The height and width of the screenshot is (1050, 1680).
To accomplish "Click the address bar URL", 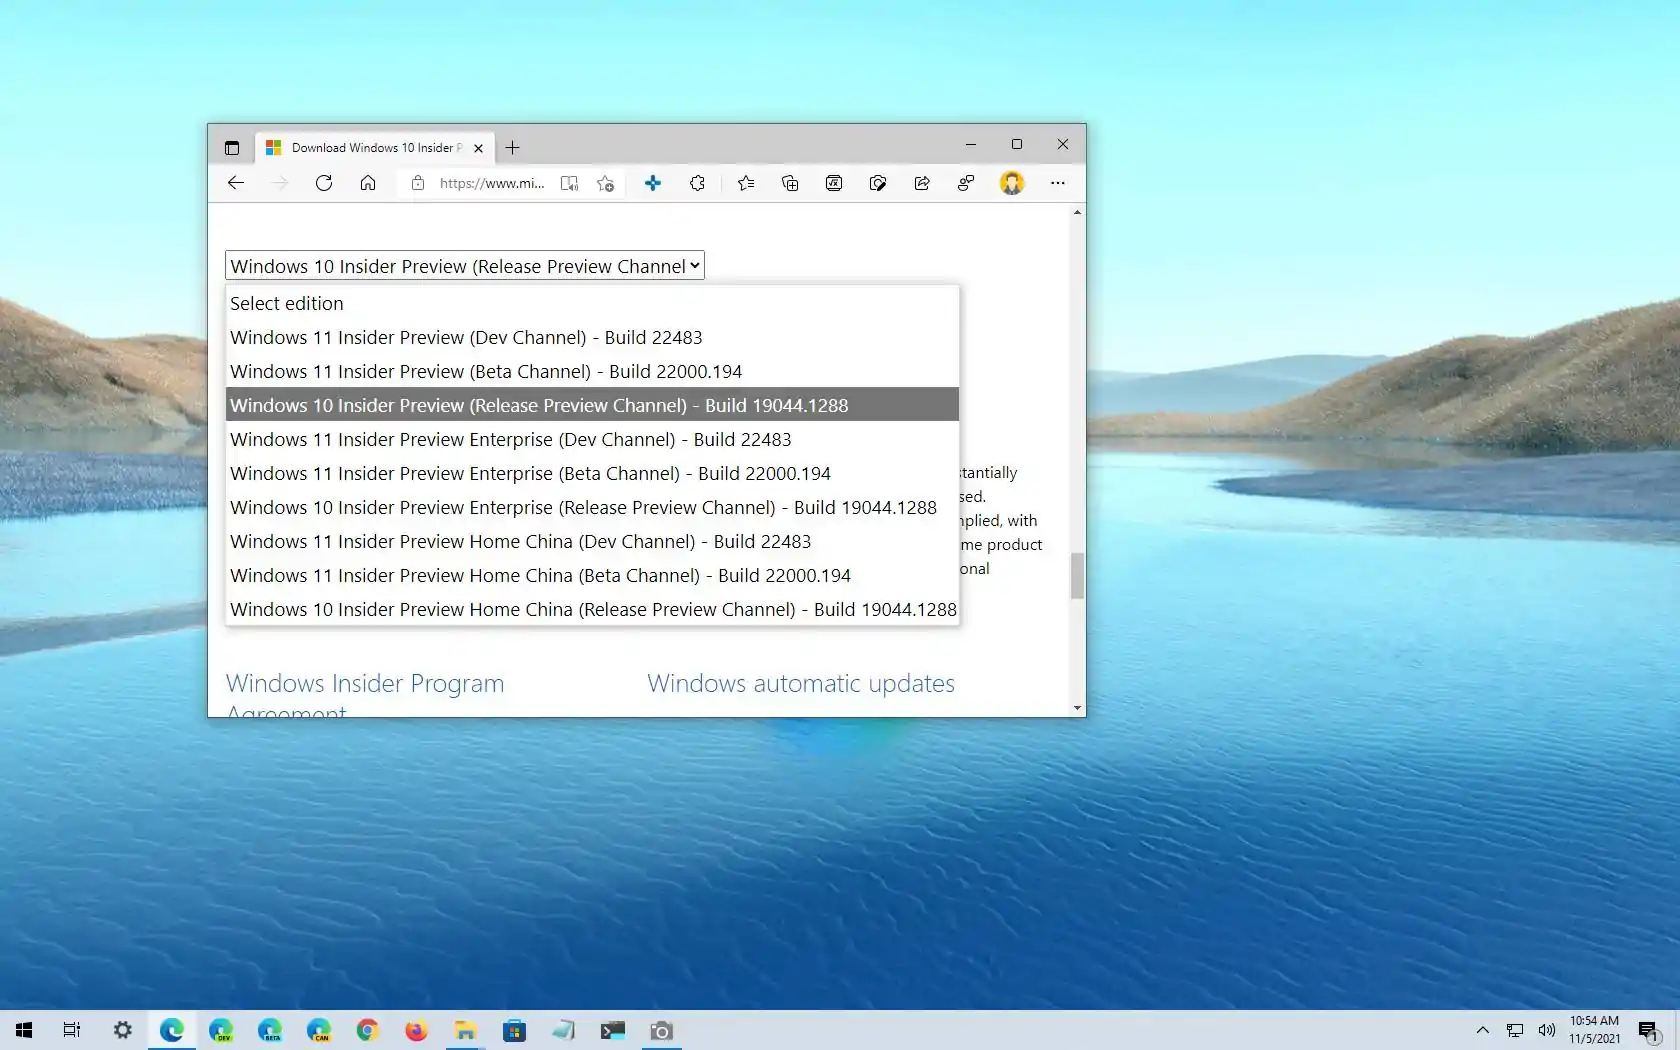I will [492, 183].
